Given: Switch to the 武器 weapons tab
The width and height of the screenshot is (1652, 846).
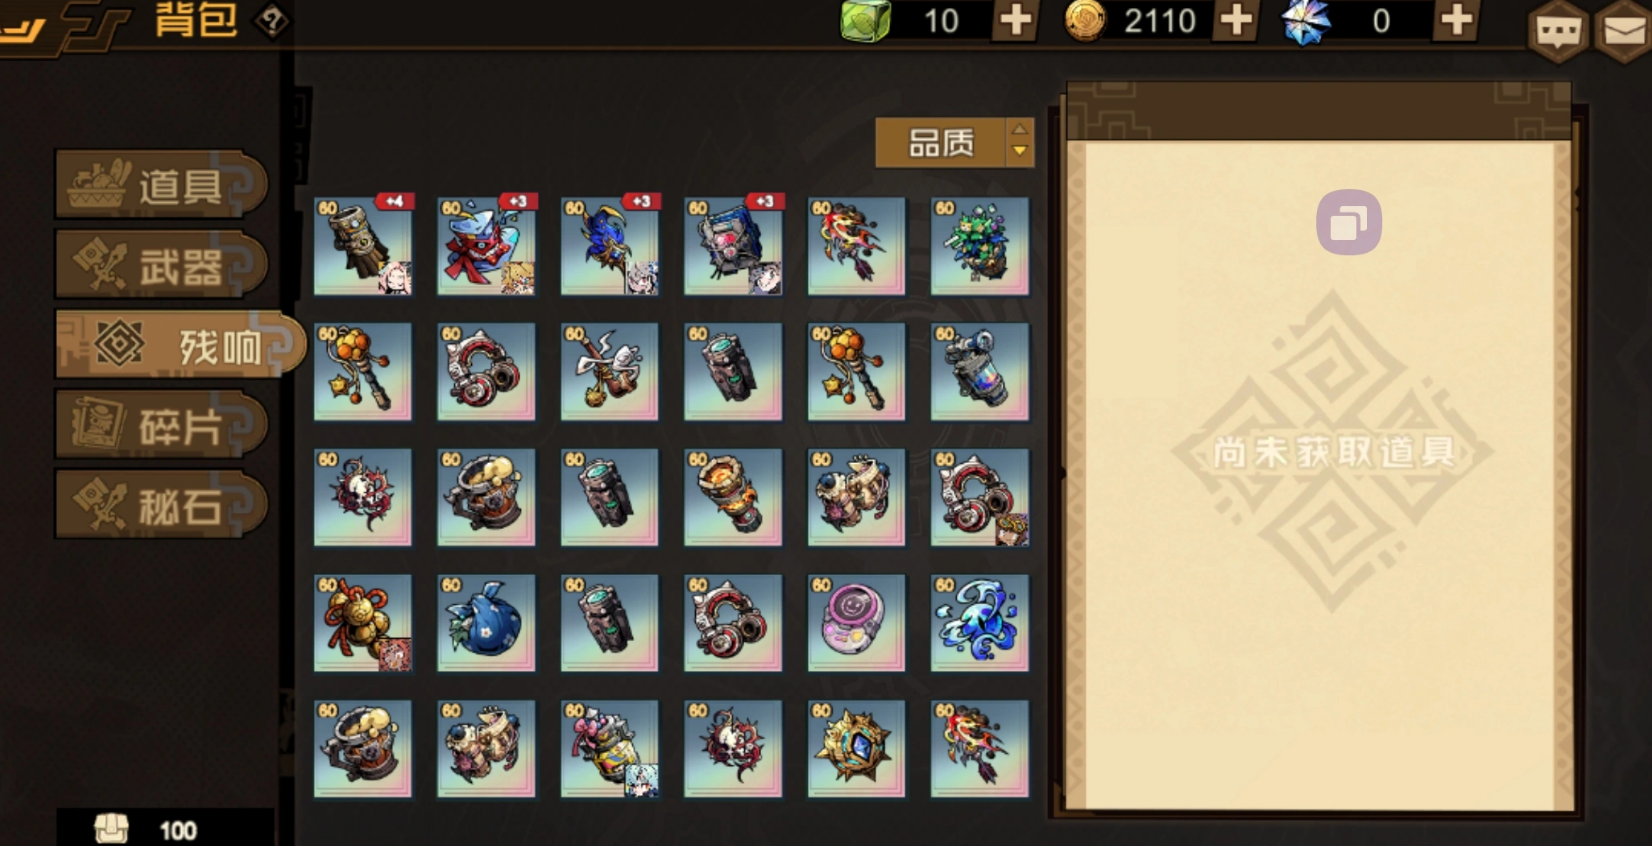Looking at the screenshot, I should (x=161, y=265).
